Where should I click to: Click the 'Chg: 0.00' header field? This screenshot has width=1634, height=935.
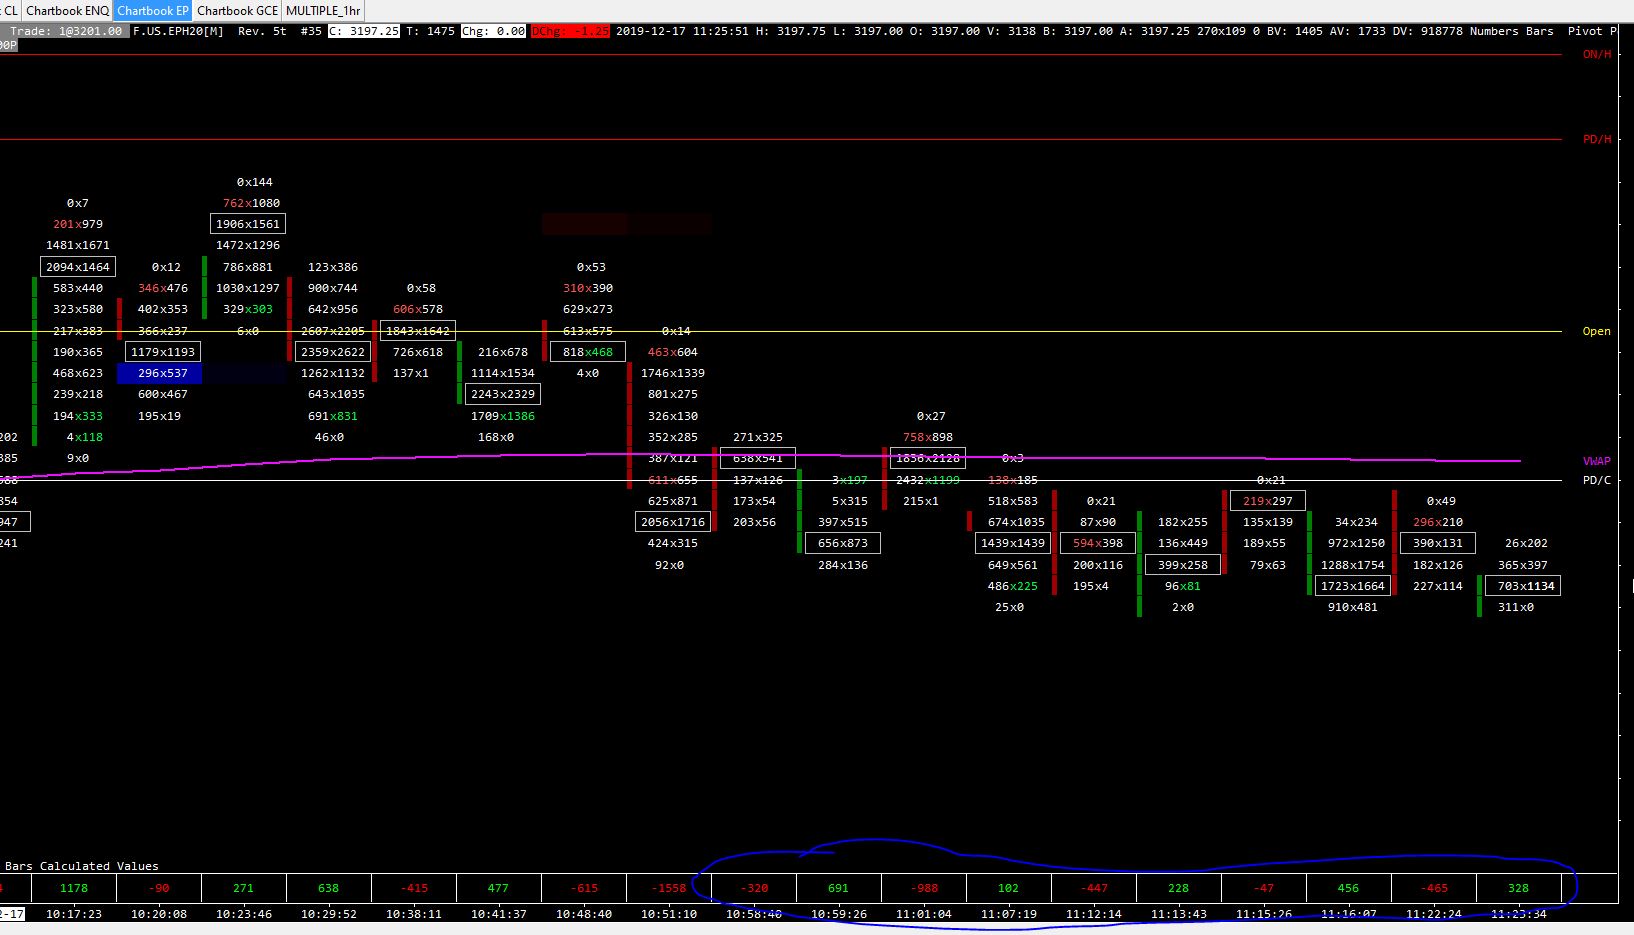point(493,31)
